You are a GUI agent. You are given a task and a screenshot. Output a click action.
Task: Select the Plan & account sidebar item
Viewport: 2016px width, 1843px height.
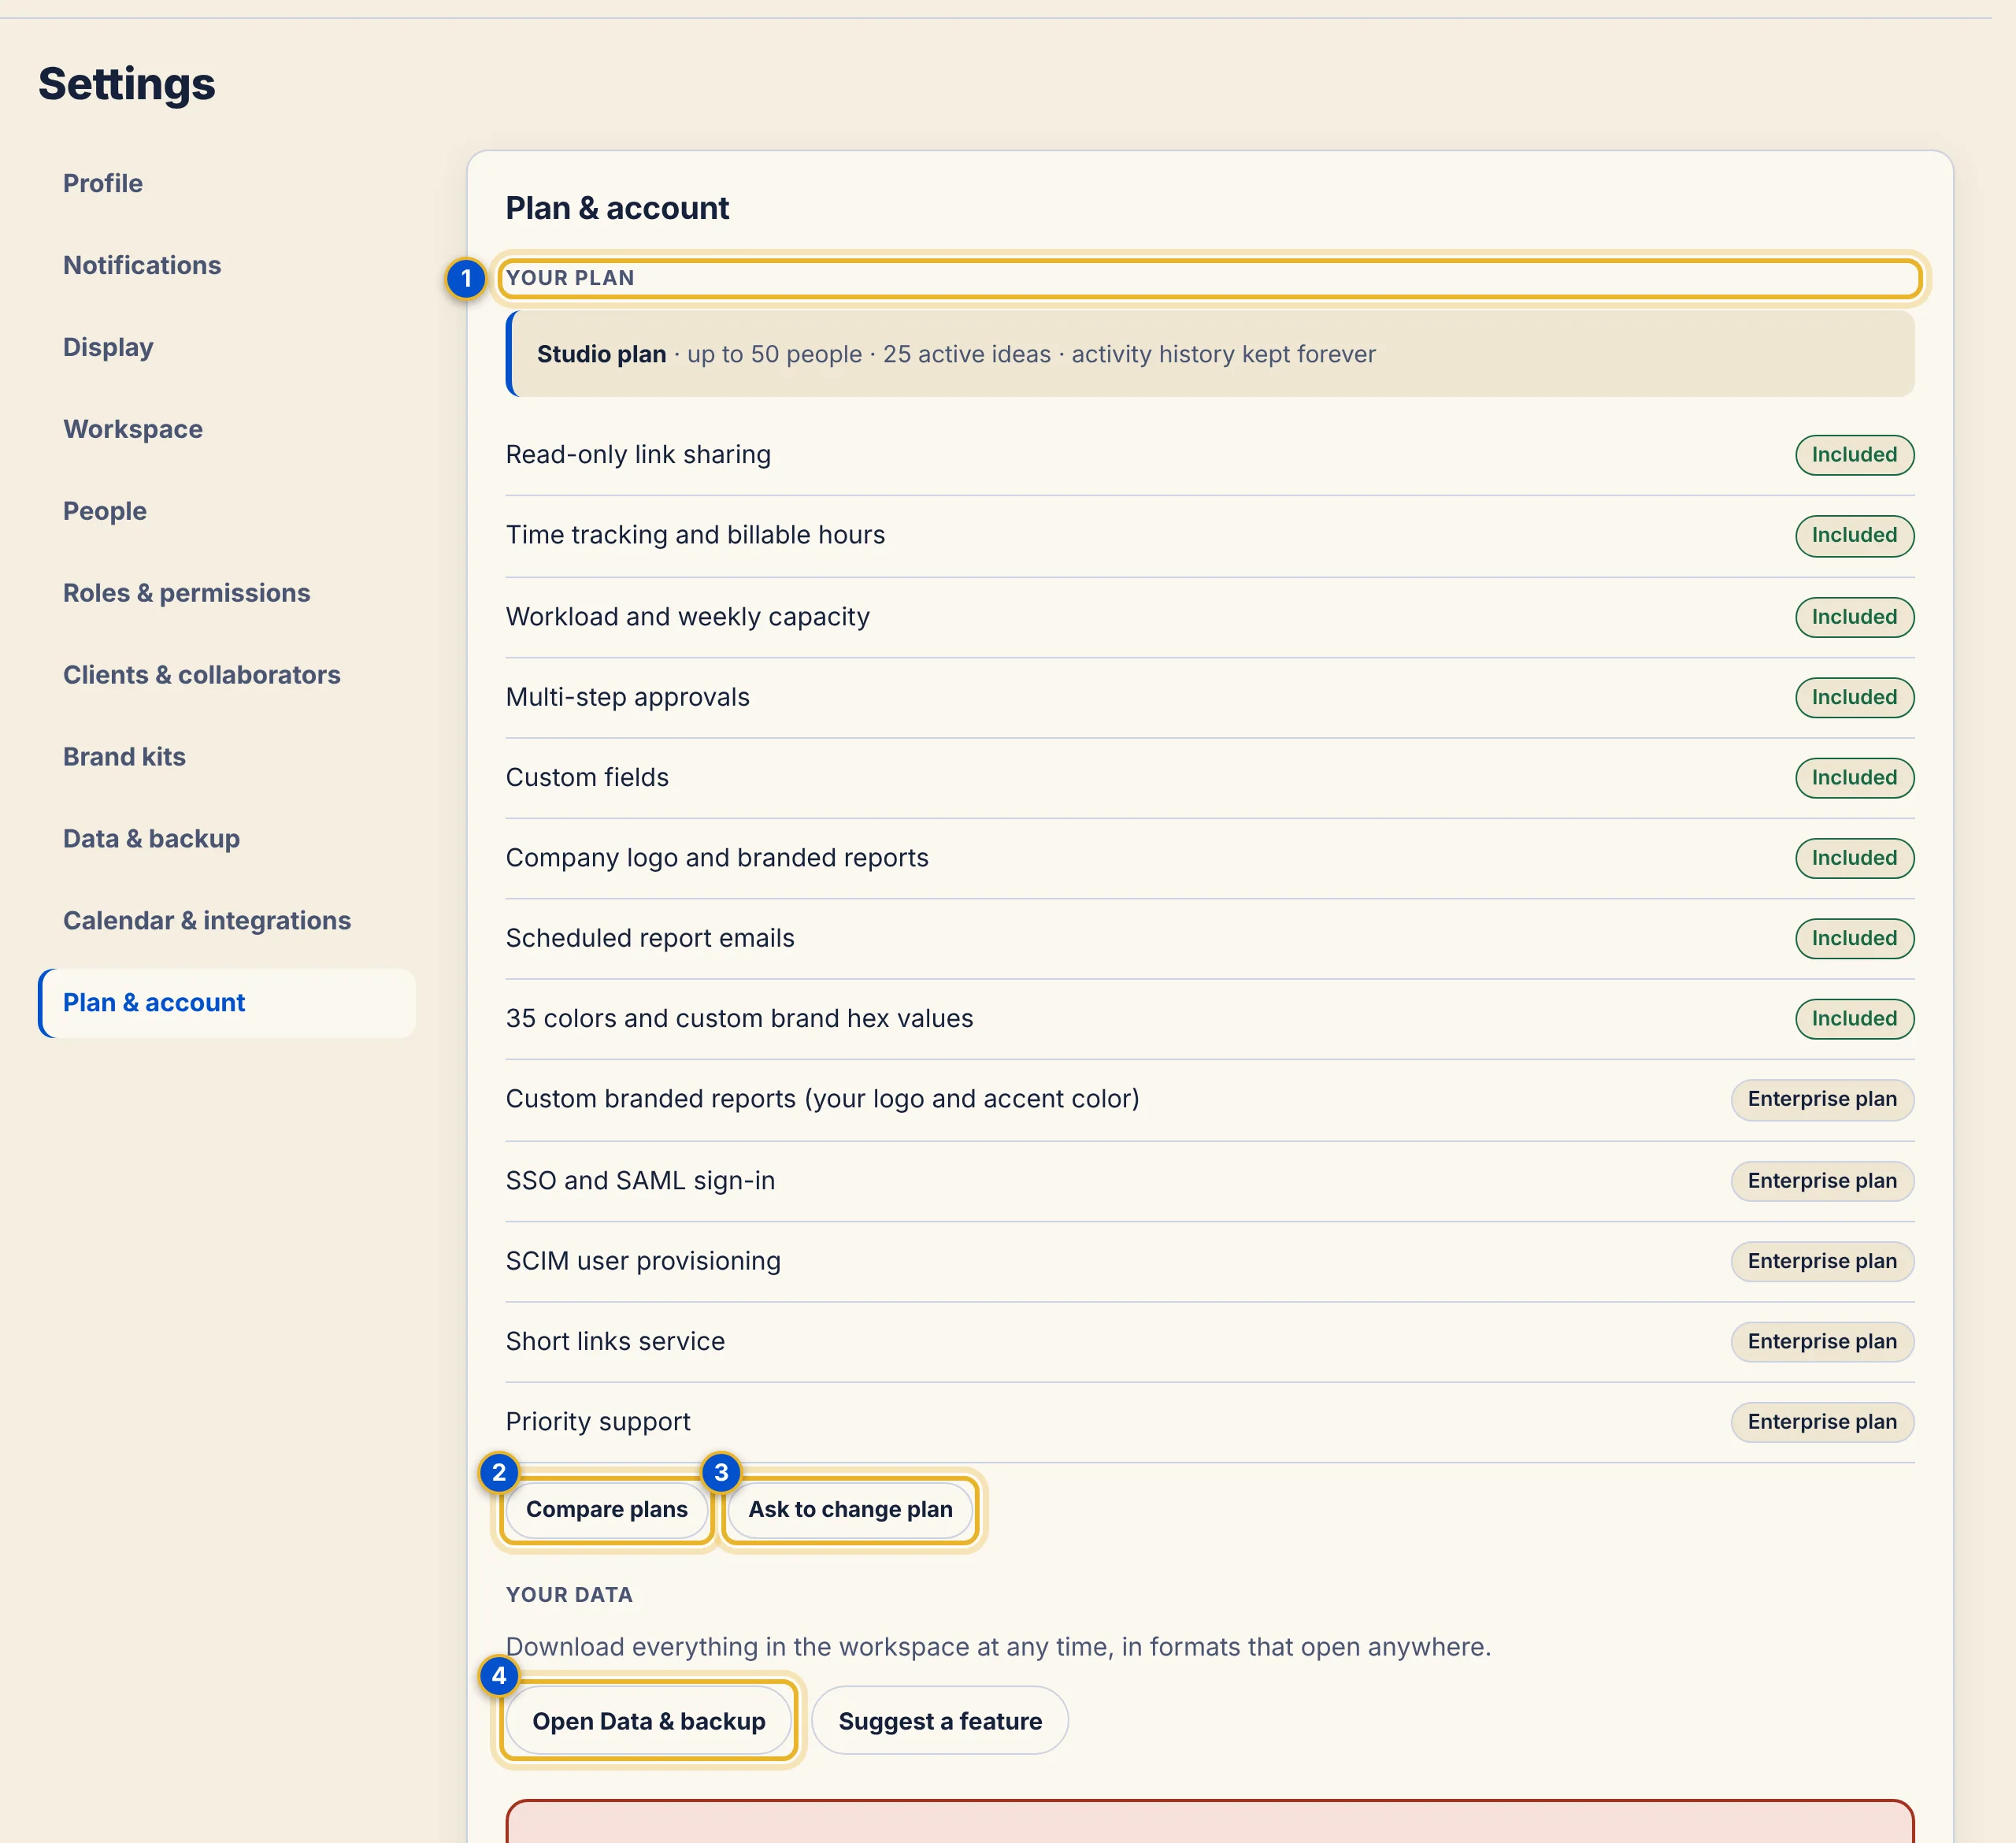tap(227, 1003)
